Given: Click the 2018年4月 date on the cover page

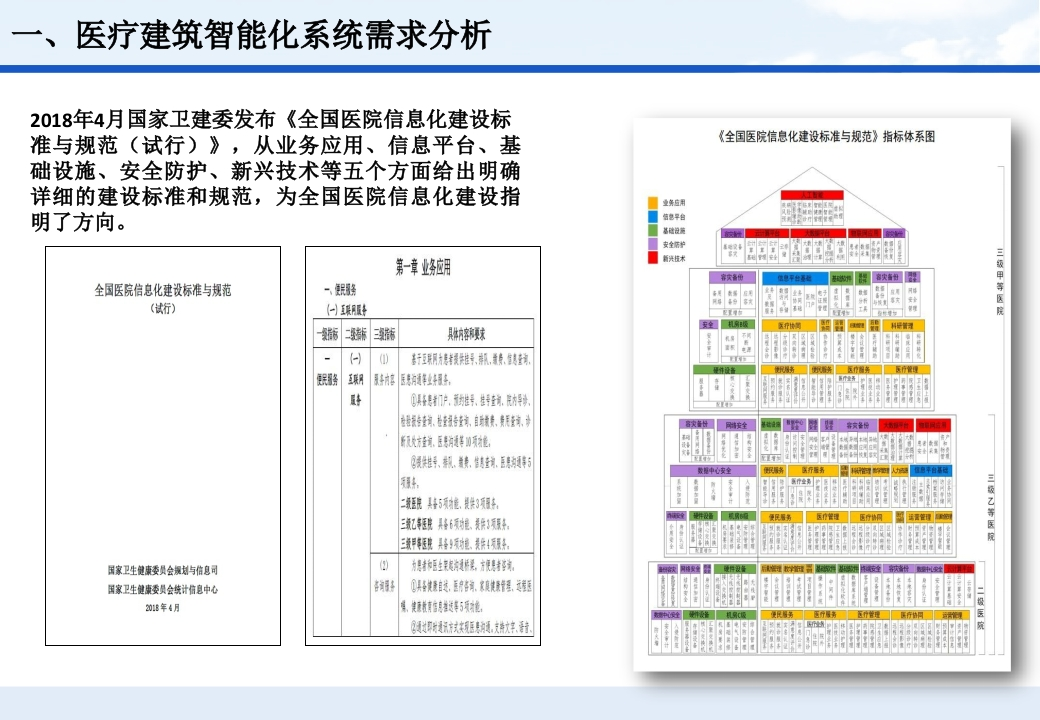Looking at the screenshot, I should (x=162, y=607).
